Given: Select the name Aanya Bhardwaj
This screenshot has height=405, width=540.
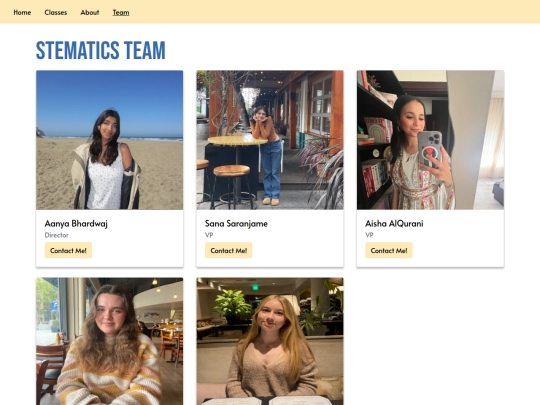Looking at the screenshot, I should tap(76, 224).
